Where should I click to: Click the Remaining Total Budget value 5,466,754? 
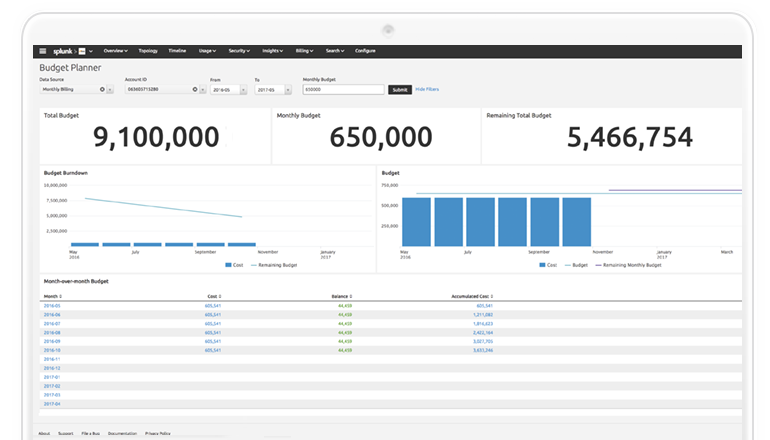click(630, 137)
